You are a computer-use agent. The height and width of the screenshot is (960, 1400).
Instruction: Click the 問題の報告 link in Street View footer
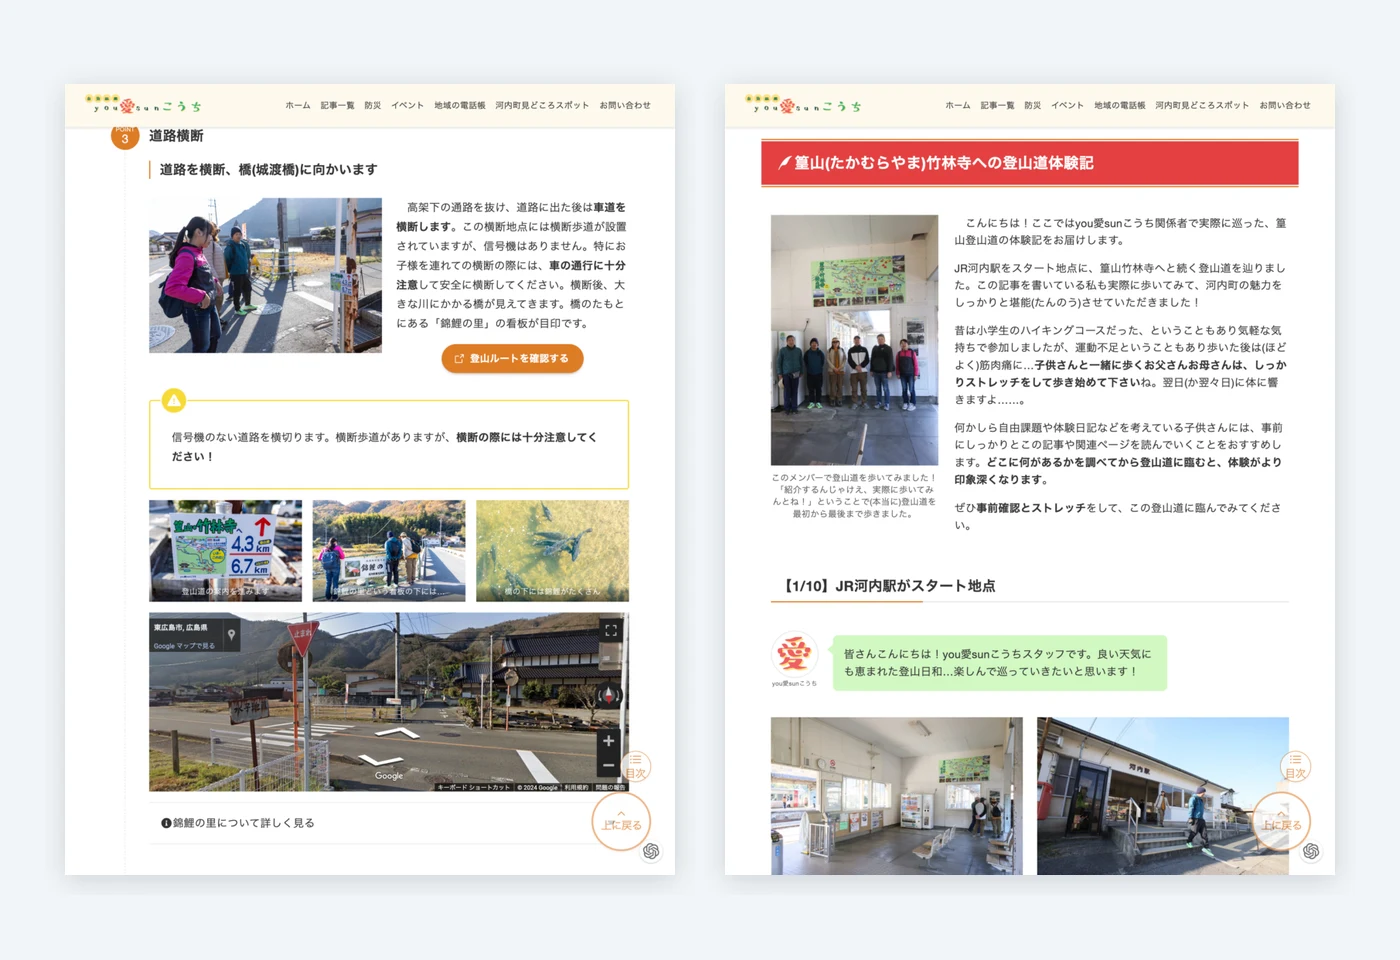tap(610, 788)
